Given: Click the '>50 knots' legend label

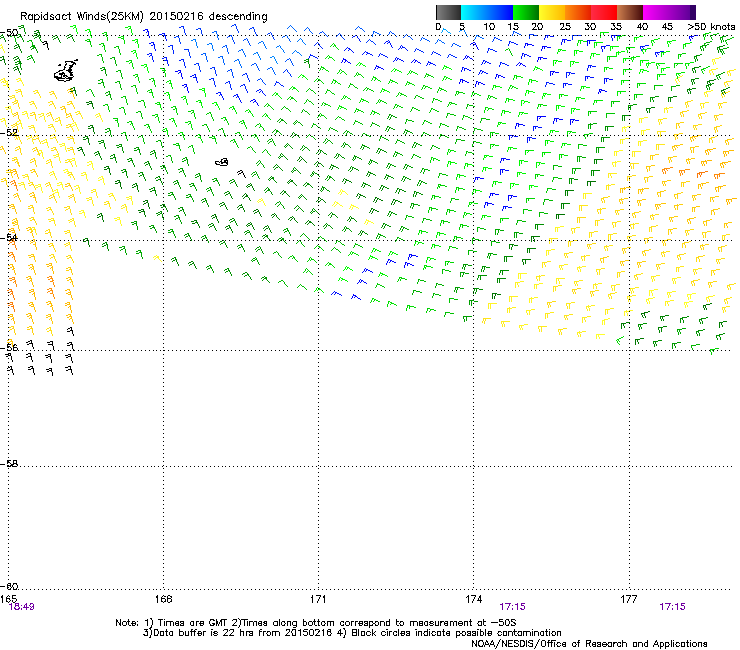Looking at the screenshot, I should pos(711,26).
